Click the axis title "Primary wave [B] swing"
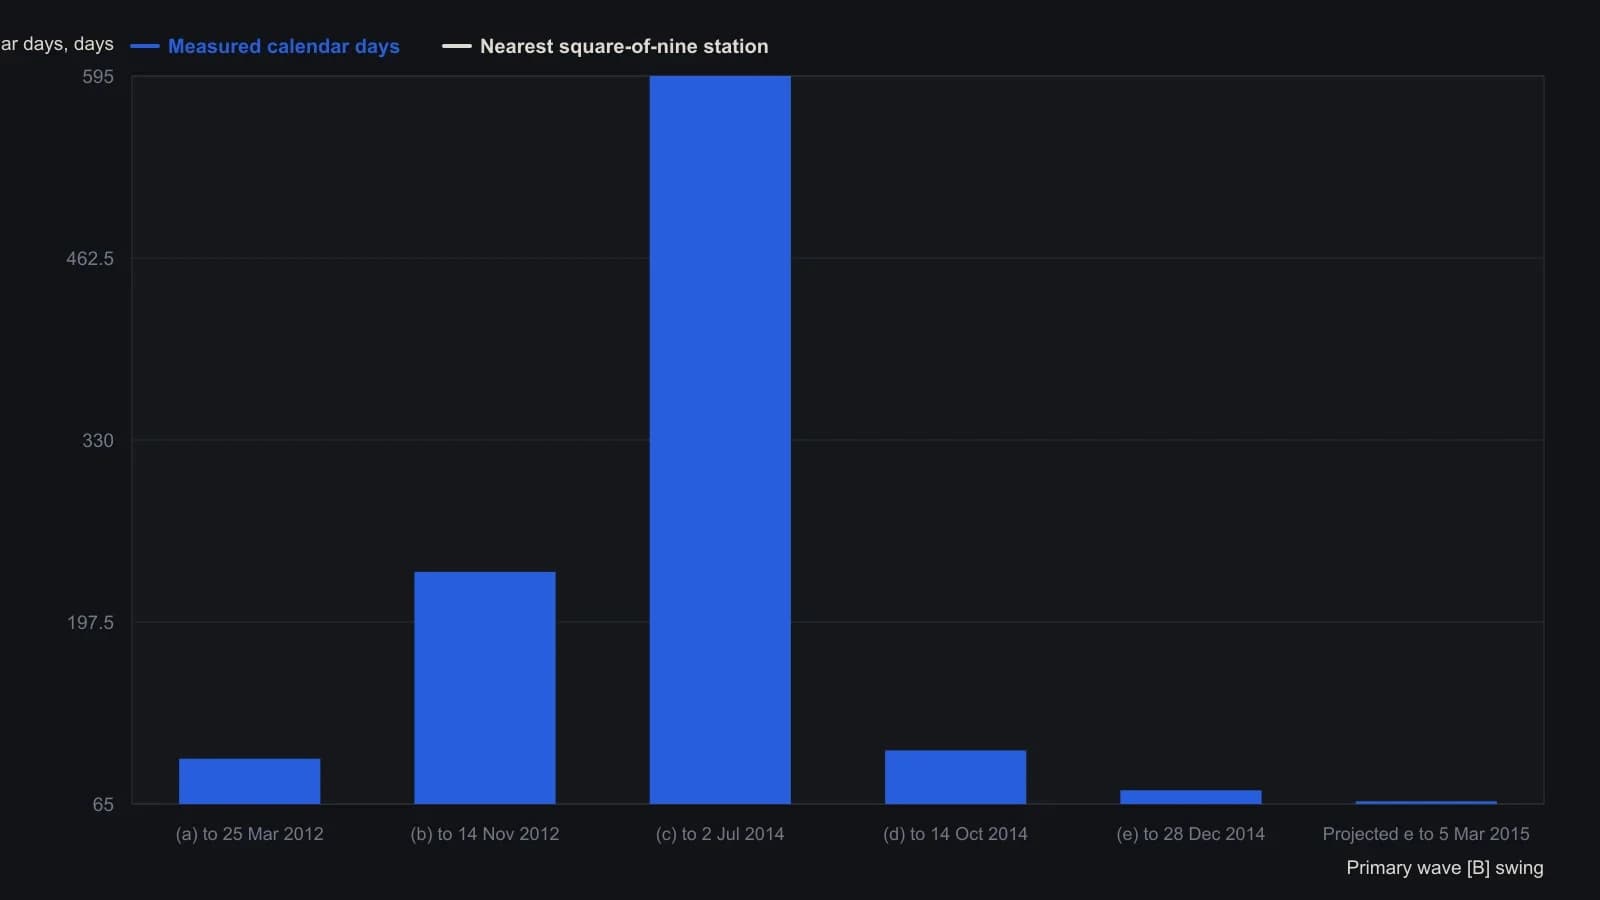Viewport: 1600px width, 900px height. pyautogui.click(x=1445, y=868)
